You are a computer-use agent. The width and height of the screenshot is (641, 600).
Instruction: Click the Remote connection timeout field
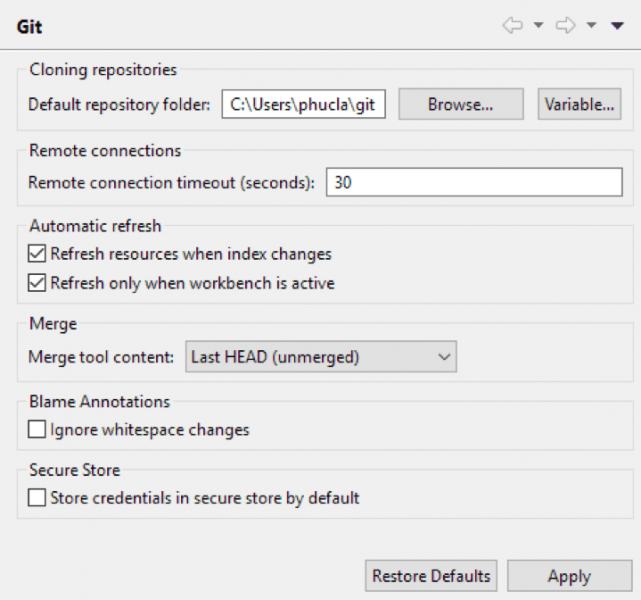point(474,183)
